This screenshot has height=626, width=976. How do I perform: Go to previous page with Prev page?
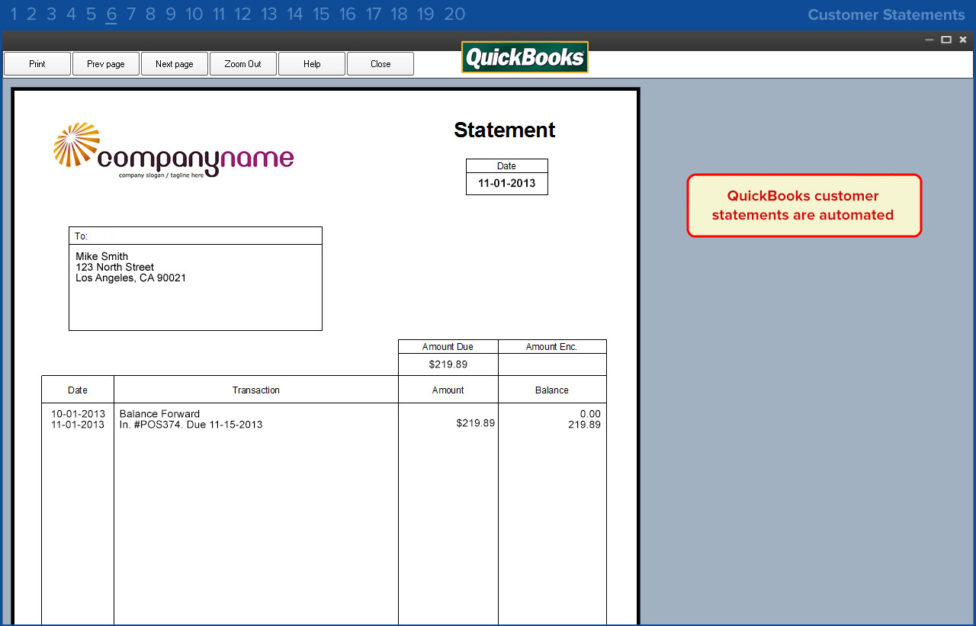[x=106, y=64]
